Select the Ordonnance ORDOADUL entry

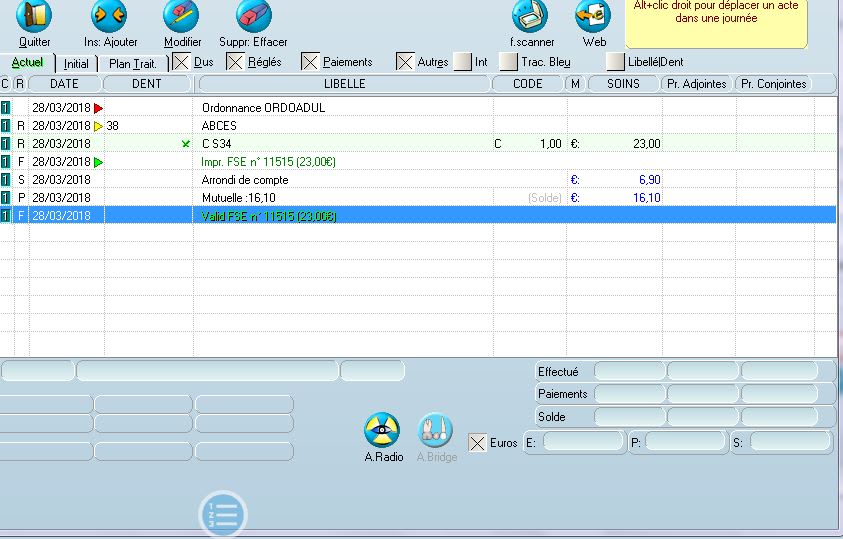[x=263, y=108]
